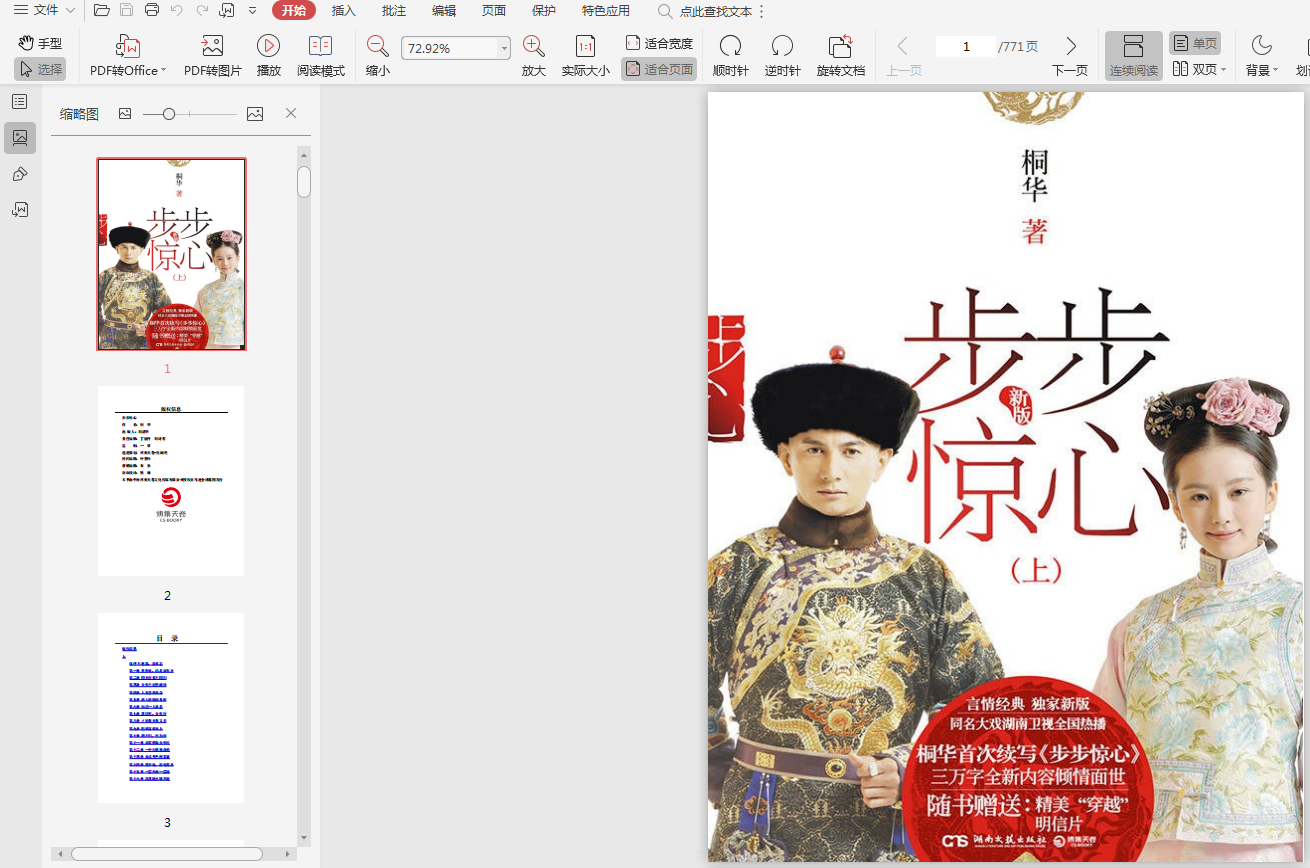Switch to the 开始 tab
The width and height of the screenshot is (1310, 868).
(294, 11)
